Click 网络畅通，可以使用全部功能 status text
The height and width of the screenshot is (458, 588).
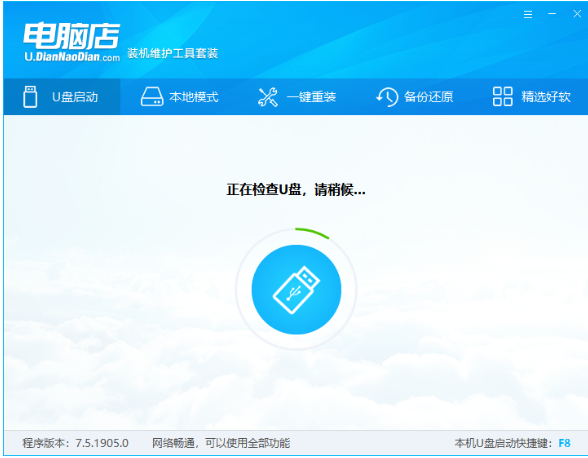coord(221,443)
